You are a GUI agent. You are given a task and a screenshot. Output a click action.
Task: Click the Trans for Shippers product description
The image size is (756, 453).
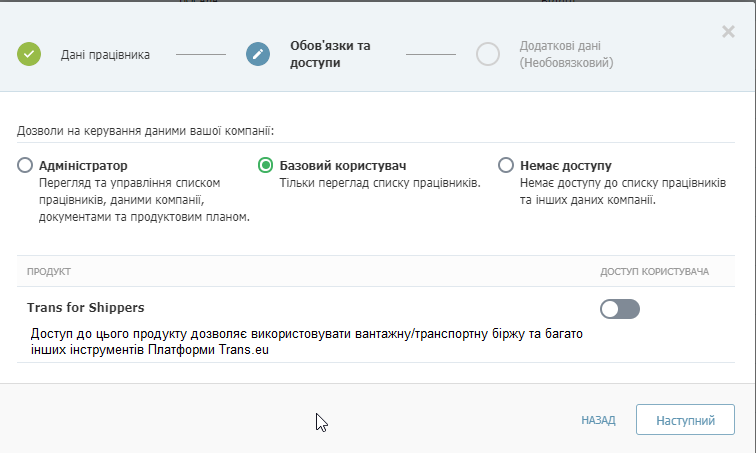tap(307, 342)
